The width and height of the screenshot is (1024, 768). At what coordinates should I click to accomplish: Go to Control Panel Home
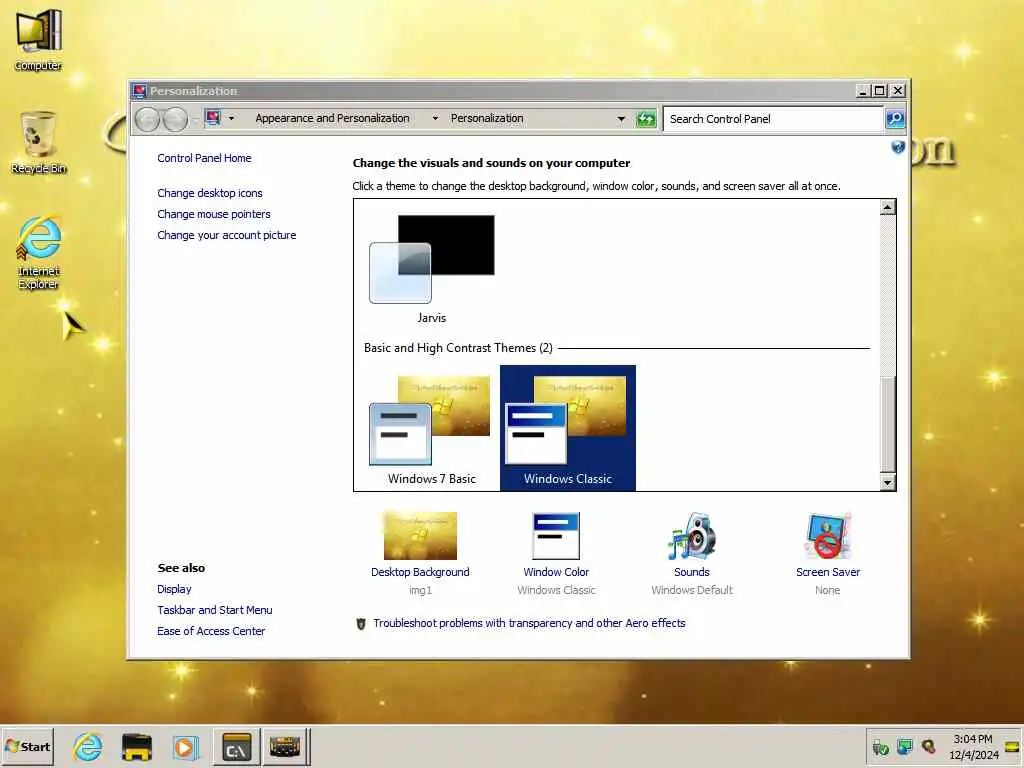[x=204, y=158]
